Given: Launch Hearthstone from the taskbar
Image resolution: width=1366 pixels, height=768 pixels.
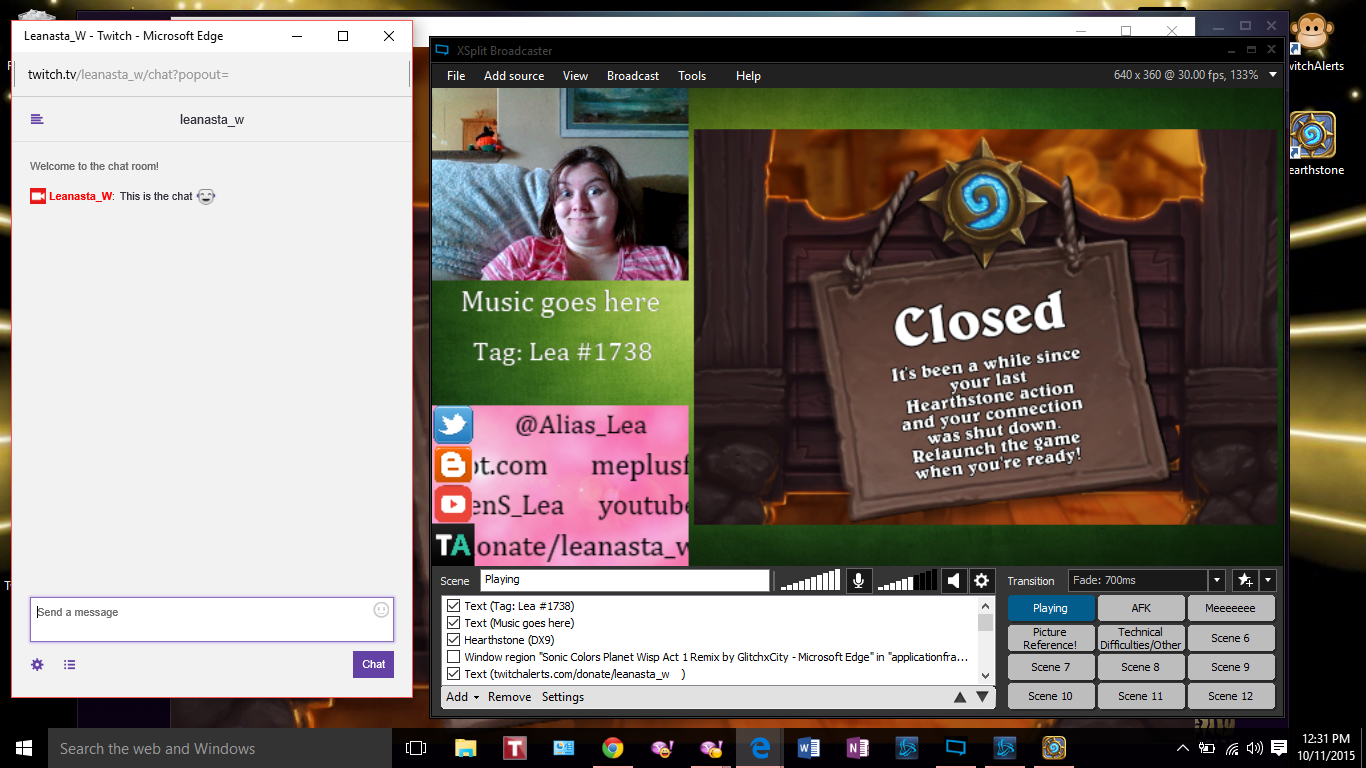Looking at the screenshot, I should point(1053,747).
